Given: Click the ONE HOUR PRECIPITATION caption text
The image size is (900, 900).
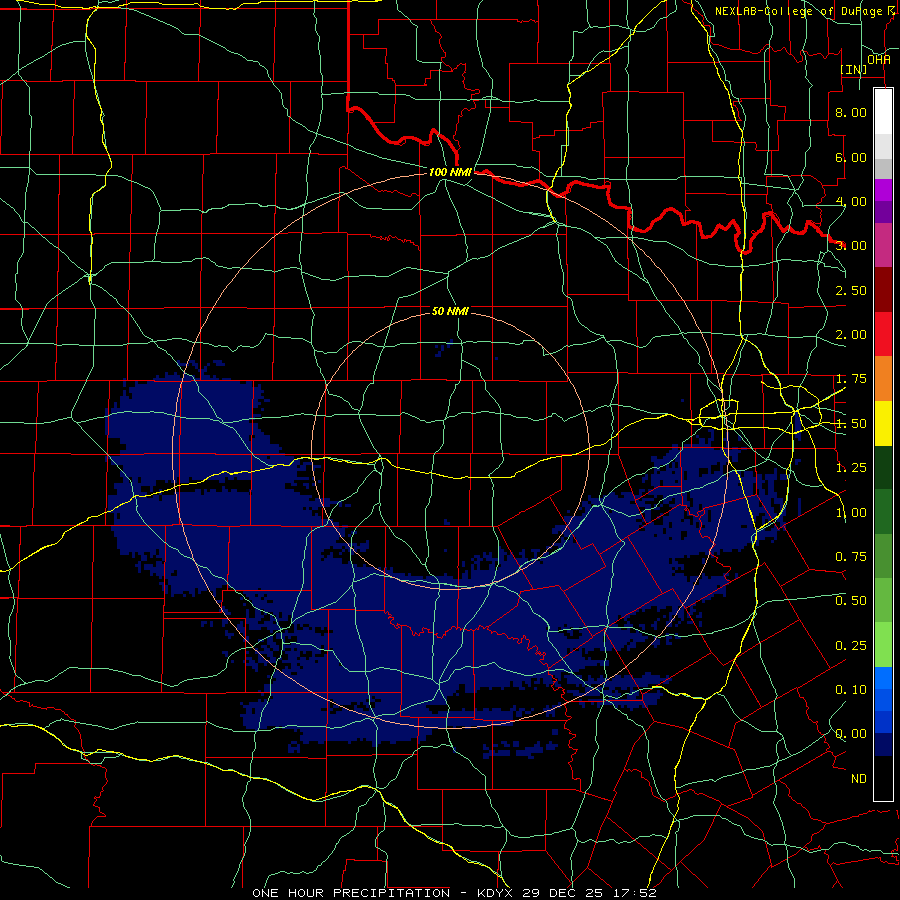Looking at the screenshot, I should tap(351, 893).
